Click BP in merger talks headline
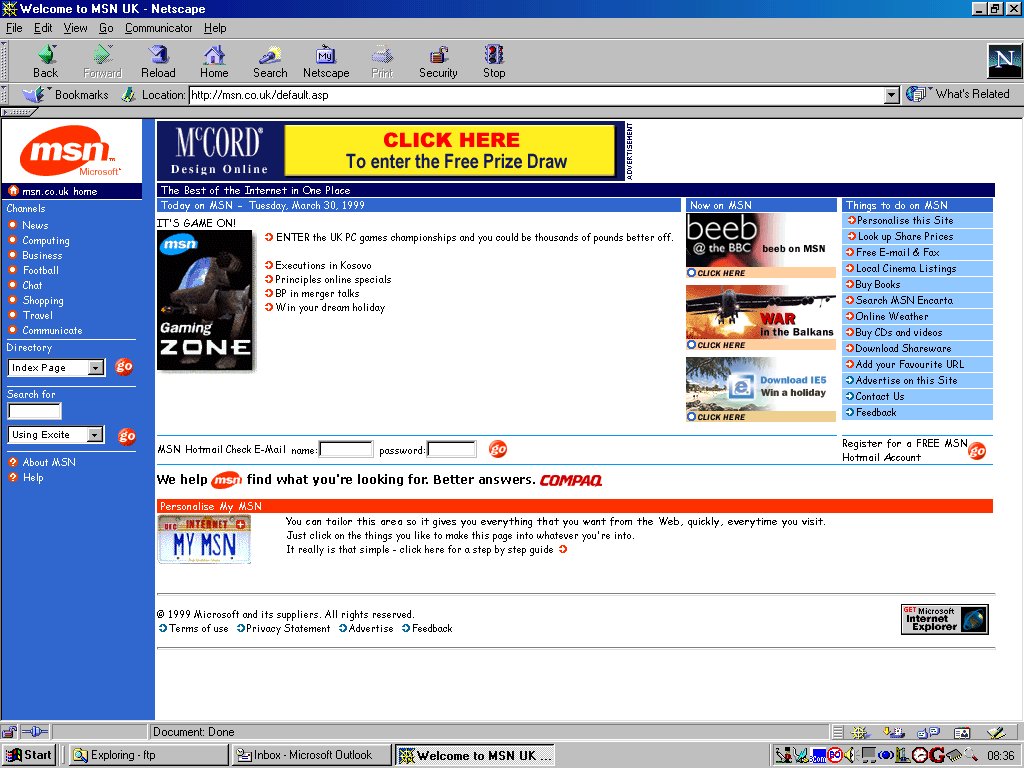The image size is (1024, 768). 317,293
